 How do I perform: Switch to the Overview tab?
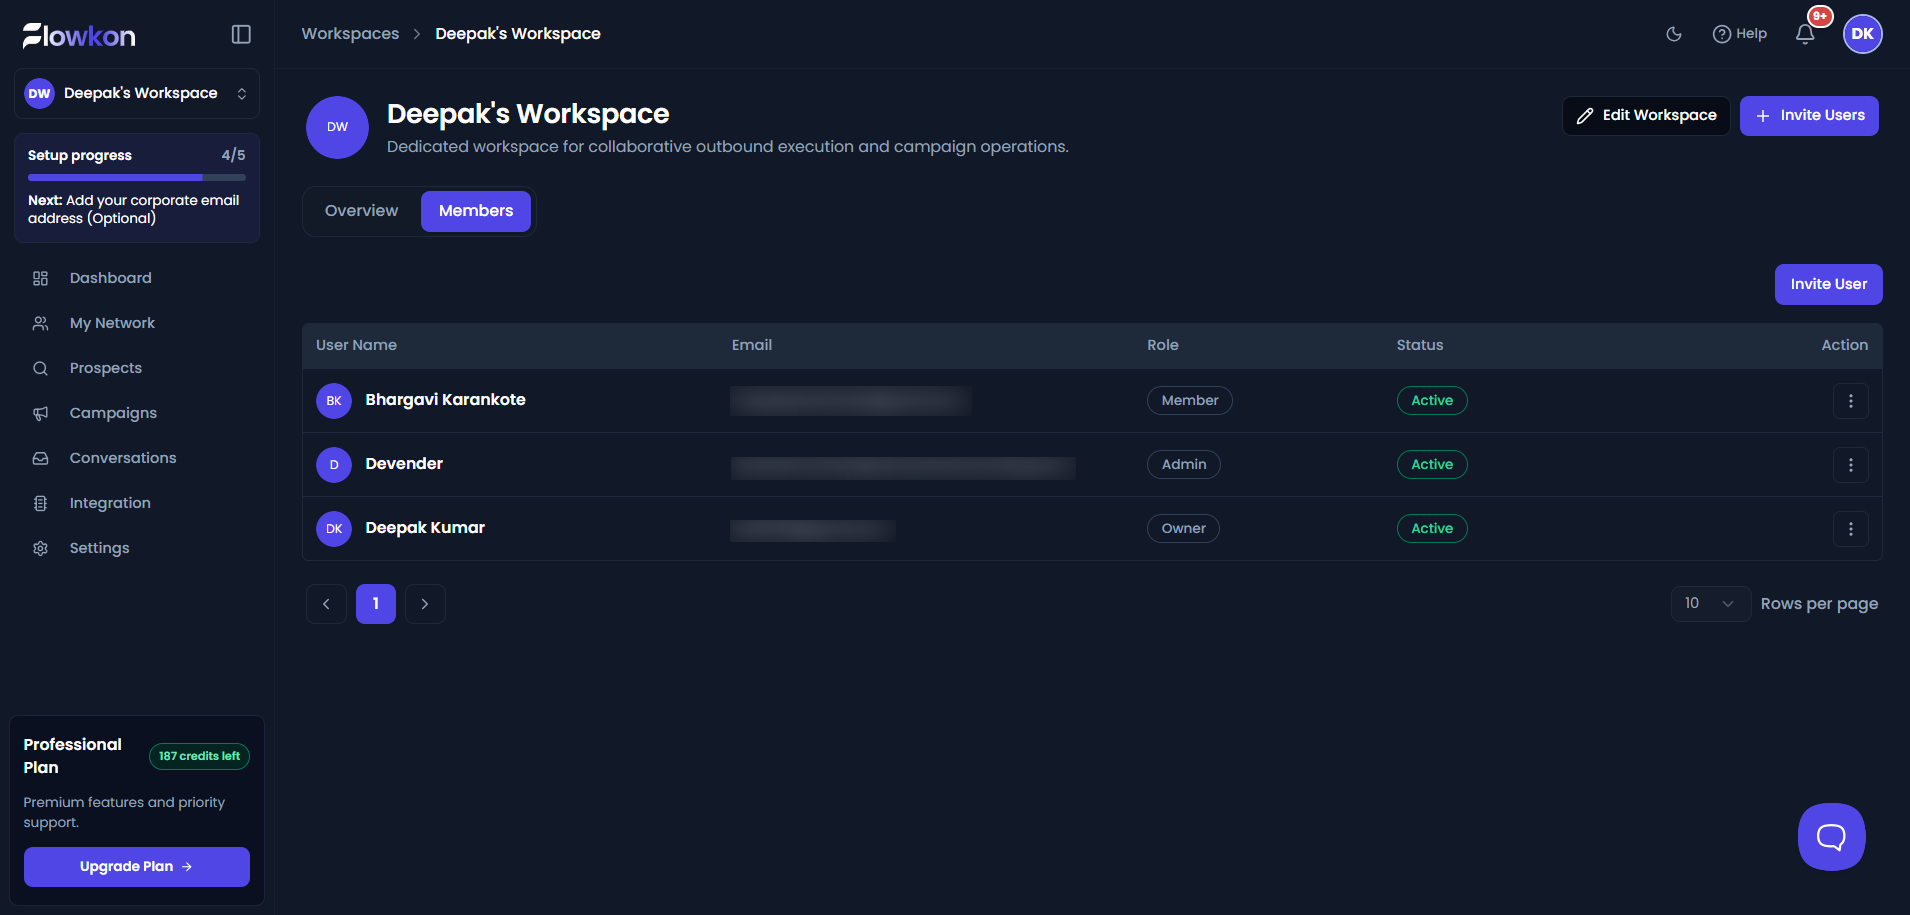coord(361,211)
